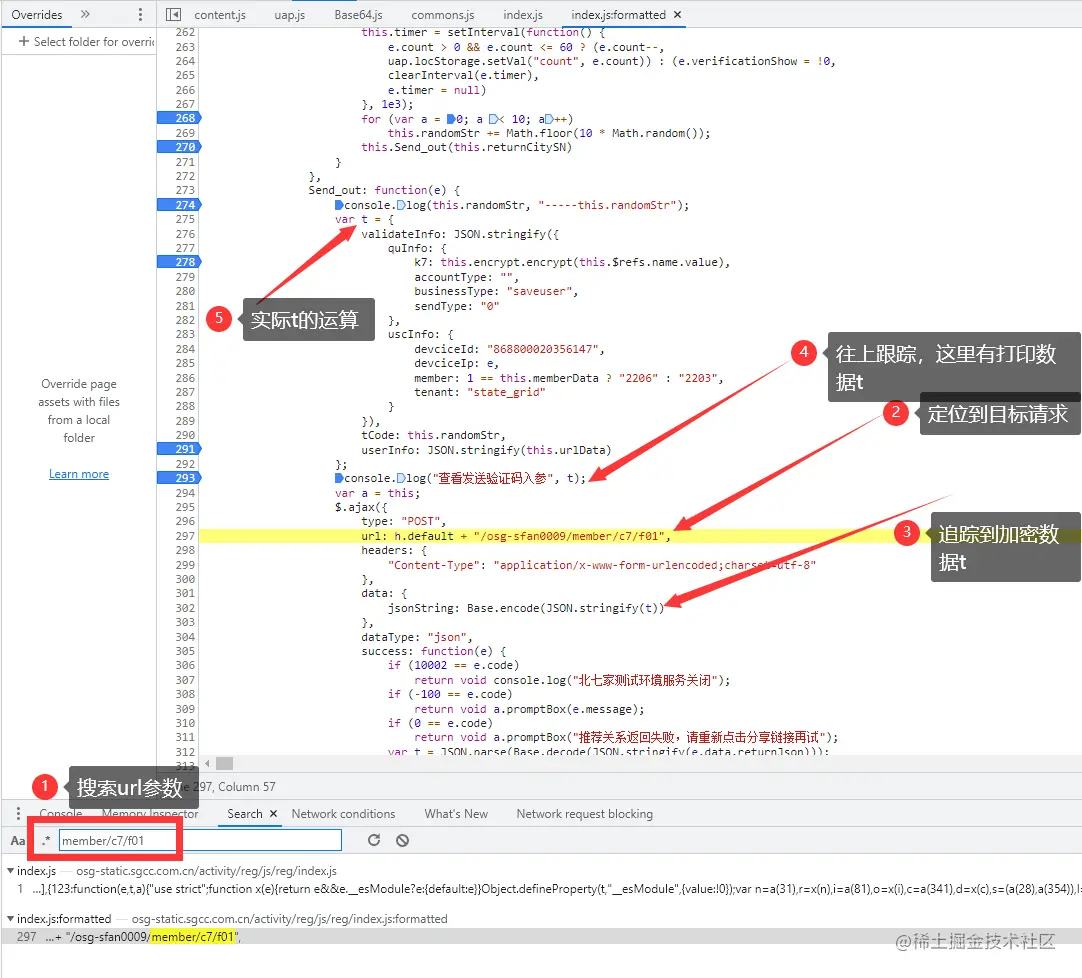Click the businessType "saveuser" line
This screenshot has height=978, width=1082.
(x=496, y=291)
